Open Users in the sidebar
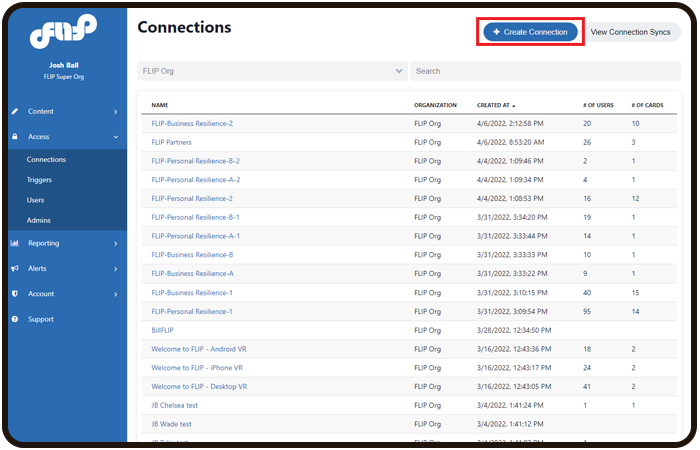The image size is (700, 450). point(35,200)
